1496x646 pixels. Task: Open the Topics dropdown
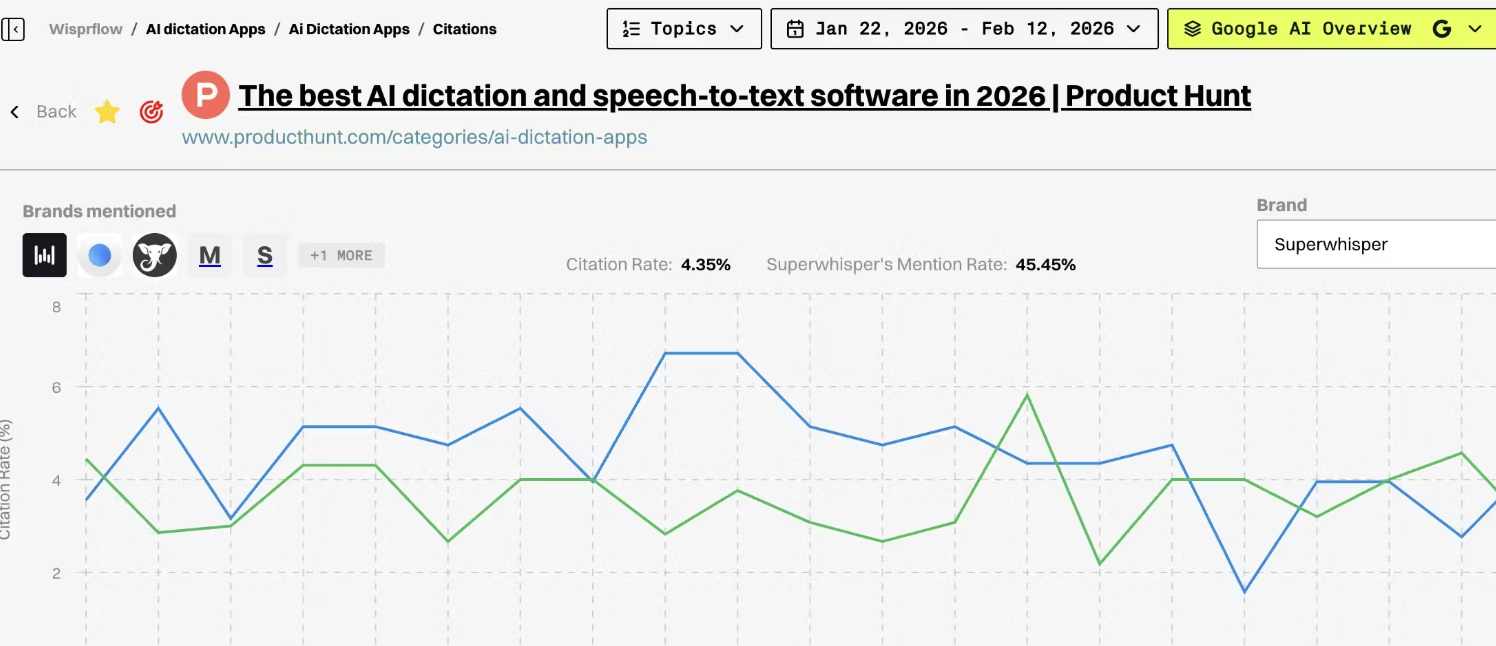coord(684,28)
